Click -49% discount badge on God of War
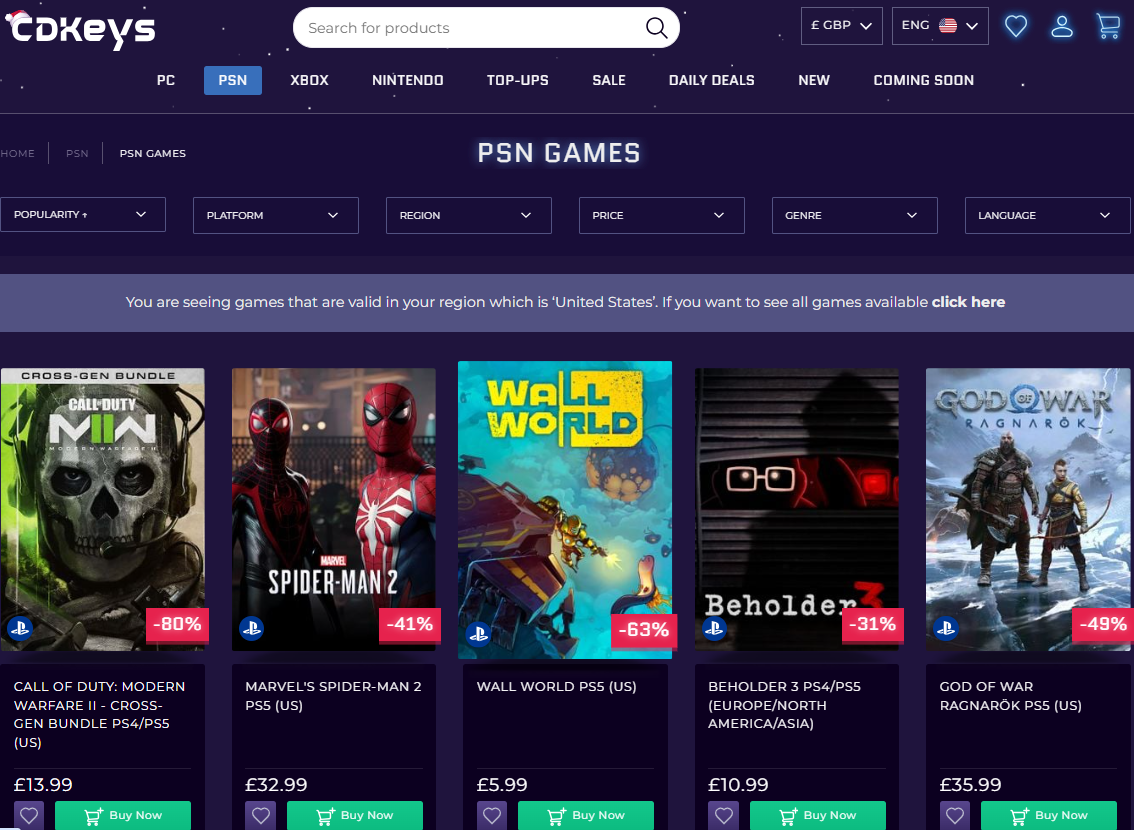The width and height of the screenshot is (1134, 830). pos(1103,624)
